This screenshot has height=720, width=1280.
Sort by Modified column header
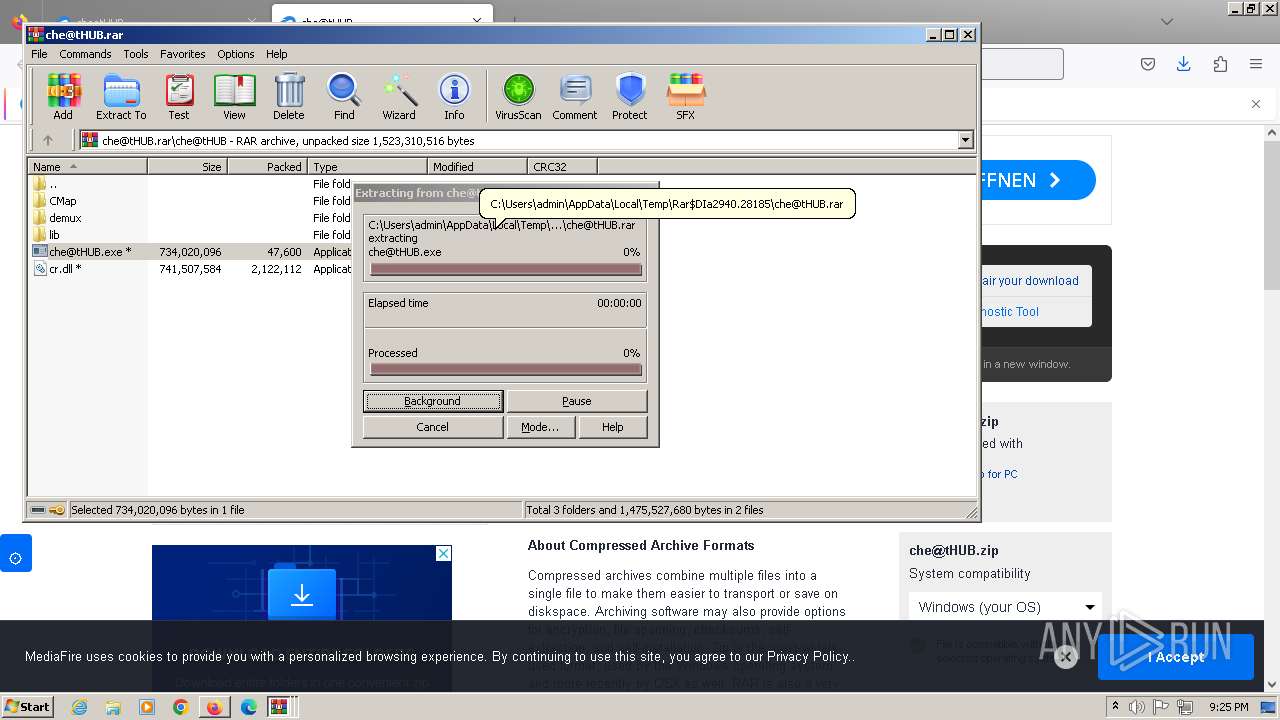pyautogui.click(x=478, y=167)
